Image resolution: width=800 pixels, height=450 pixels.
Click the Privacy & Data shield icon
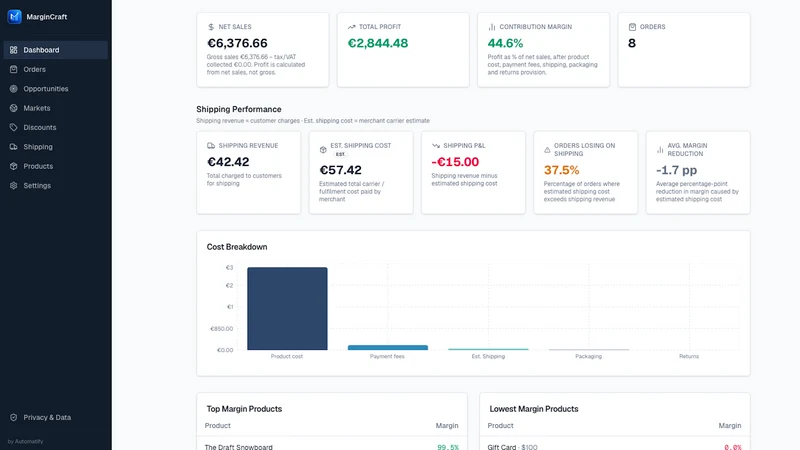pyautogui.click(x=14, y=417)
